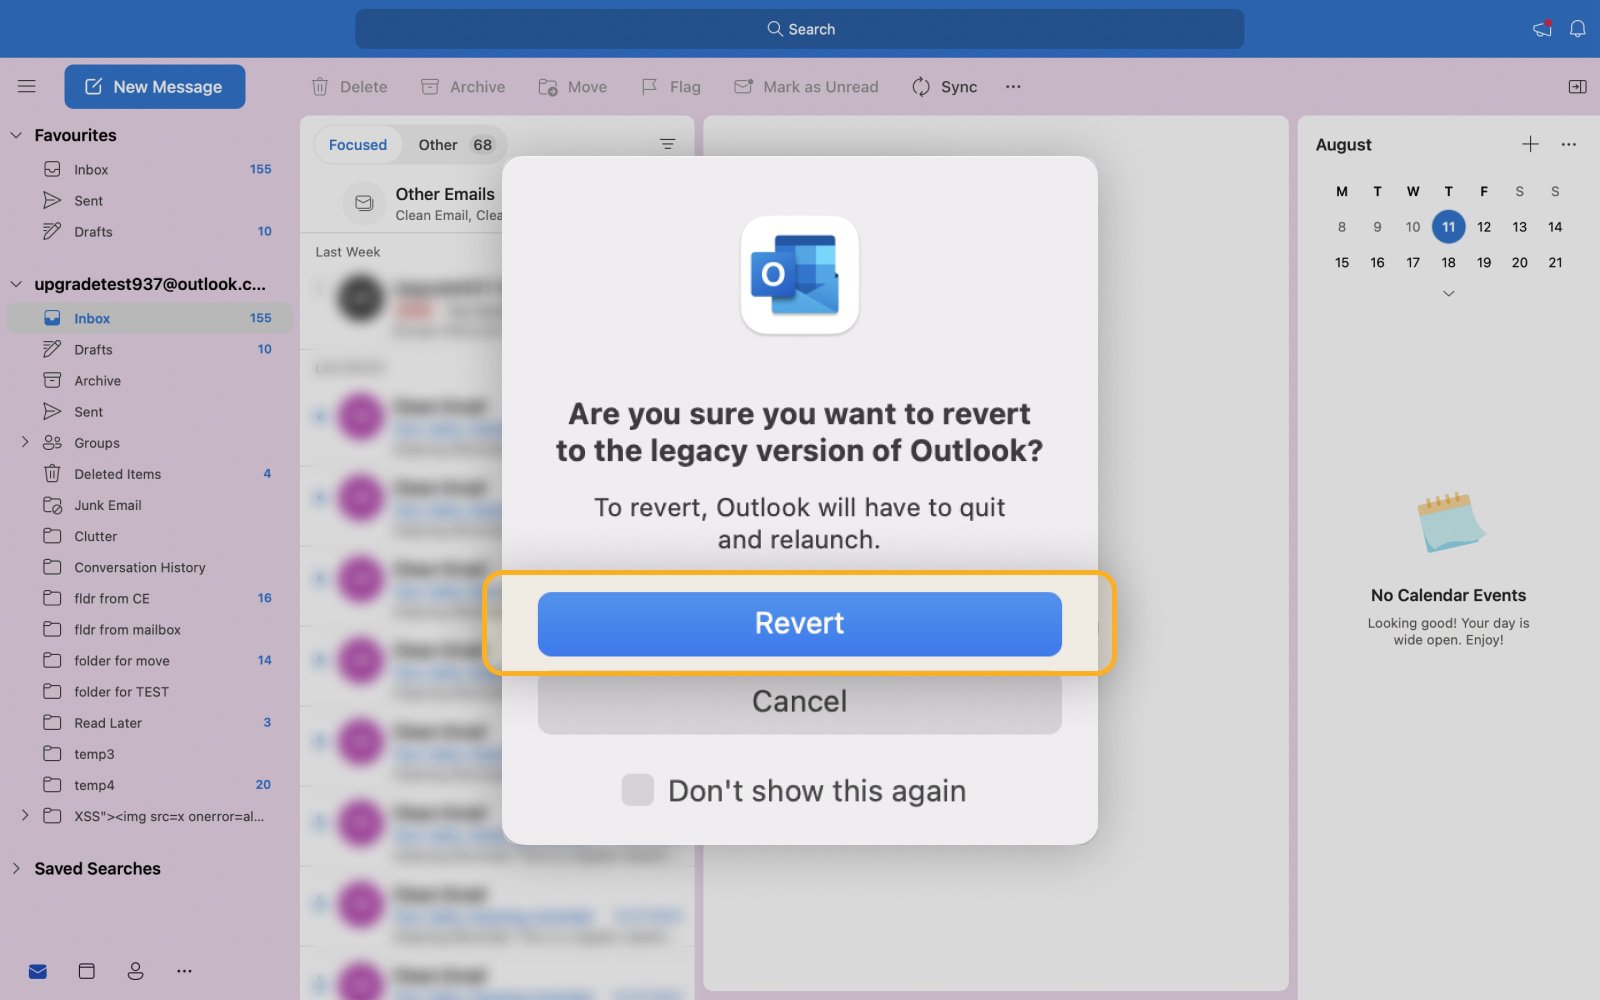
Task: Click the Delete toolbar button
Action: coord(350,87)
